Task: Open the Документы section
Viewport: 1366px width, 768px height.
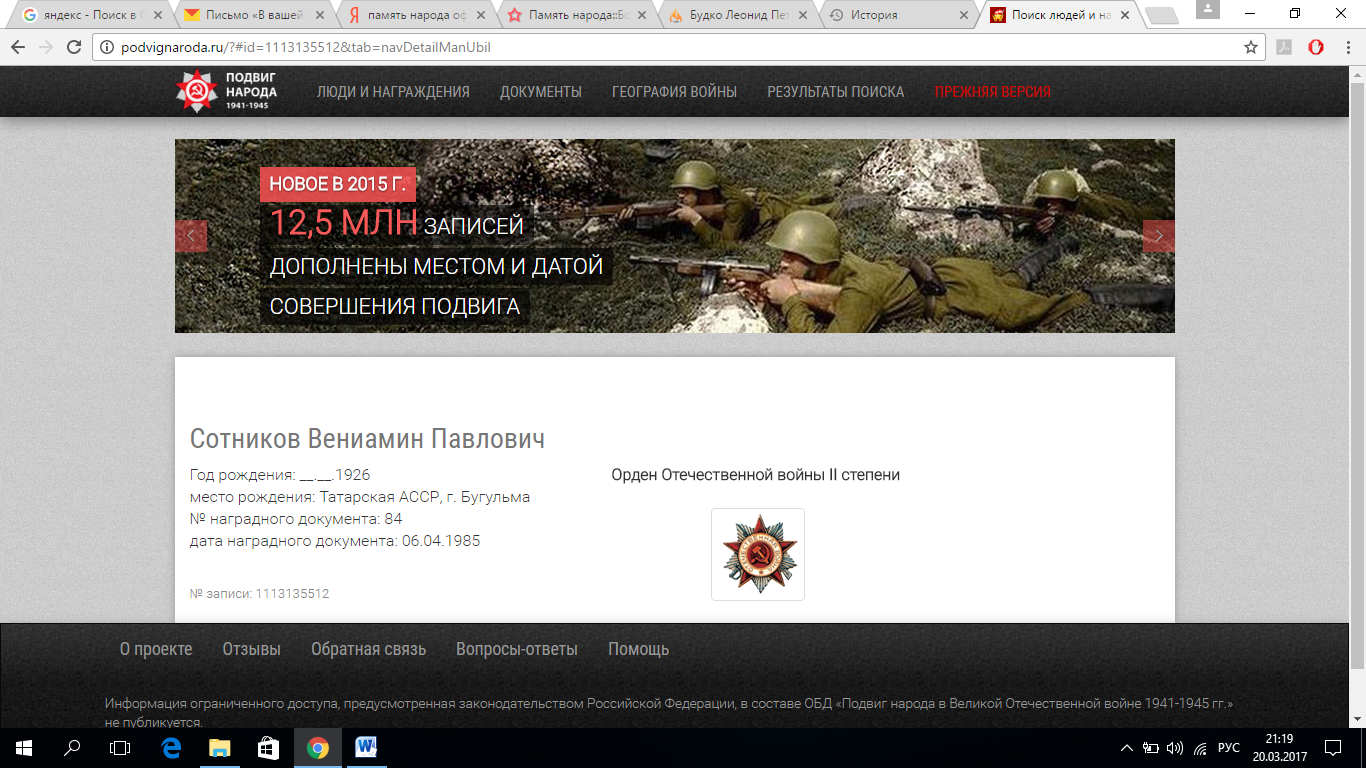Action: pyautogui.click(x=540, y=92)
